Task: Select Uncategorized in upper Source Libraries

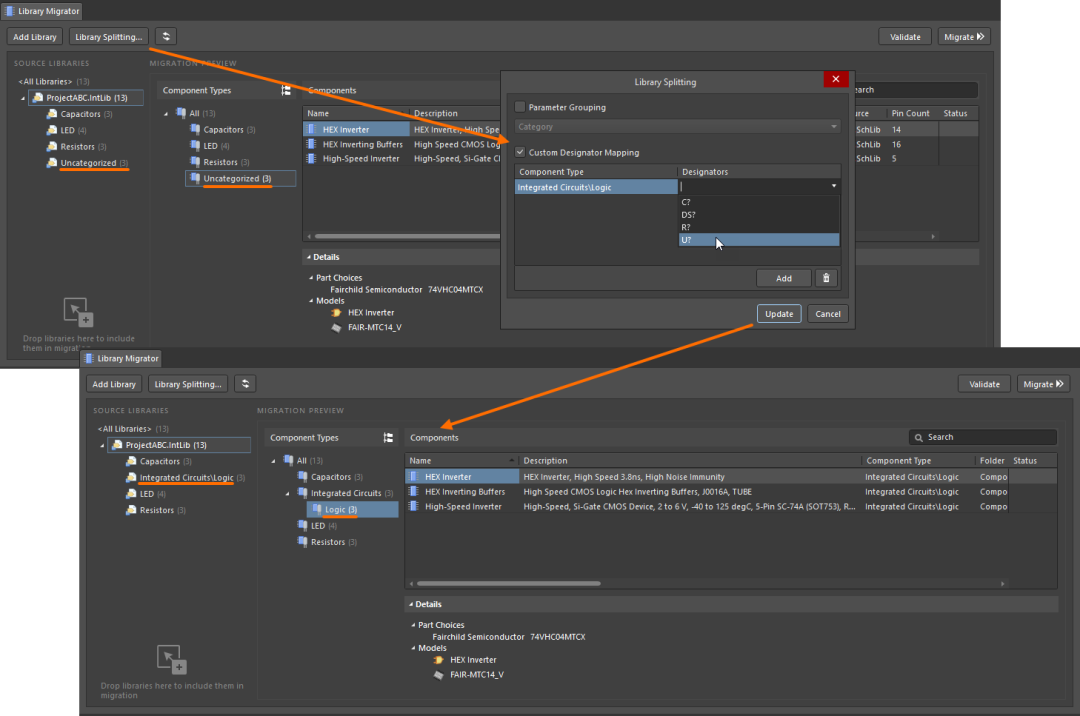Action: click(x=88, y=163)
